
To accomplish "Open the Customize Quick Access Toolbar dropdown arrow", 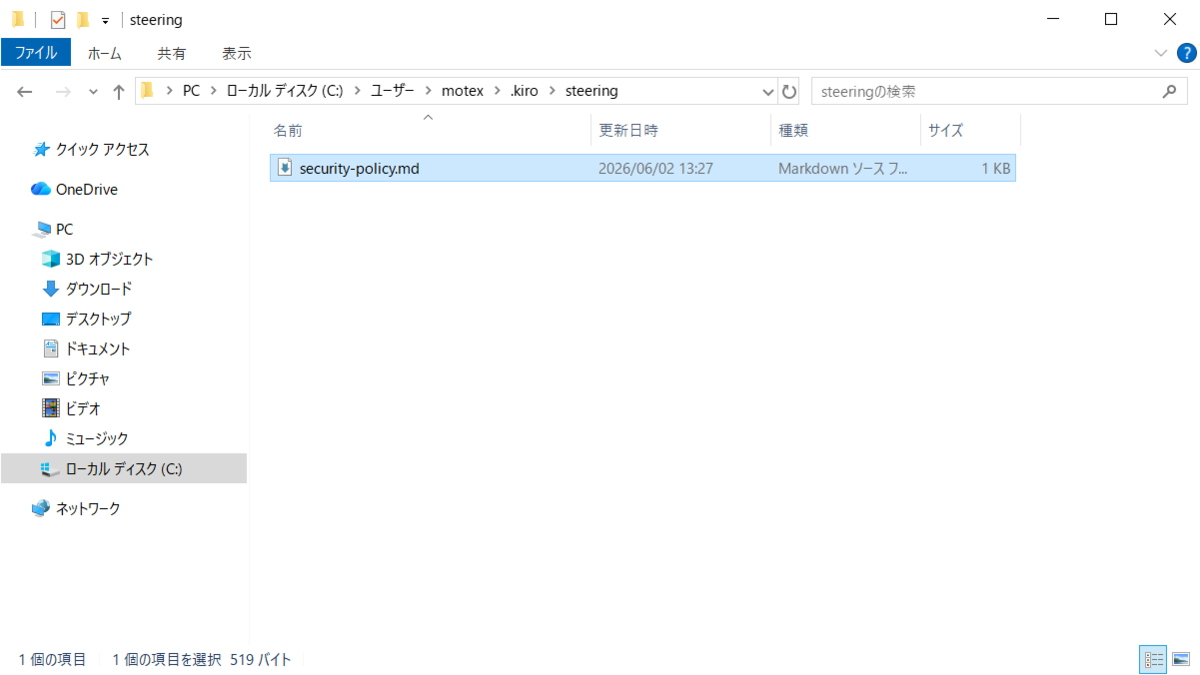I will 105,21.
